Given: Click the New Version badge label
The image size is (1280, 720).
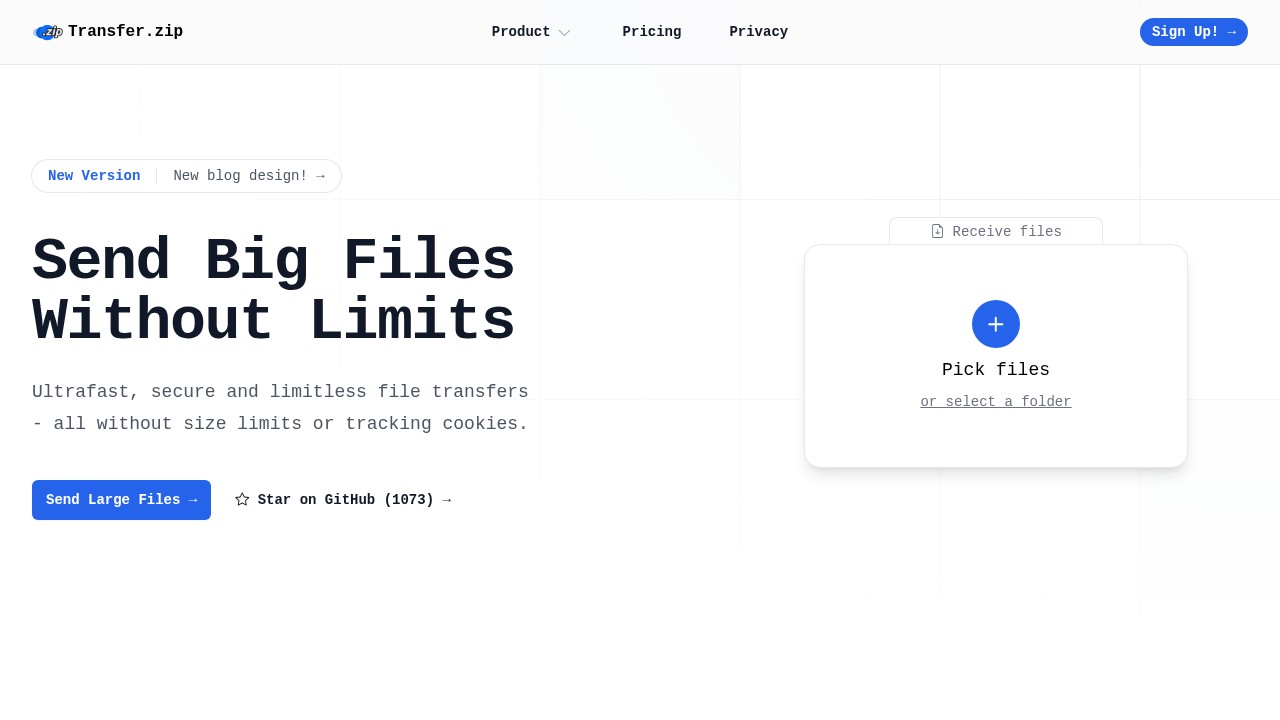Looking at the screenshot, I should [x=94, y=176].
